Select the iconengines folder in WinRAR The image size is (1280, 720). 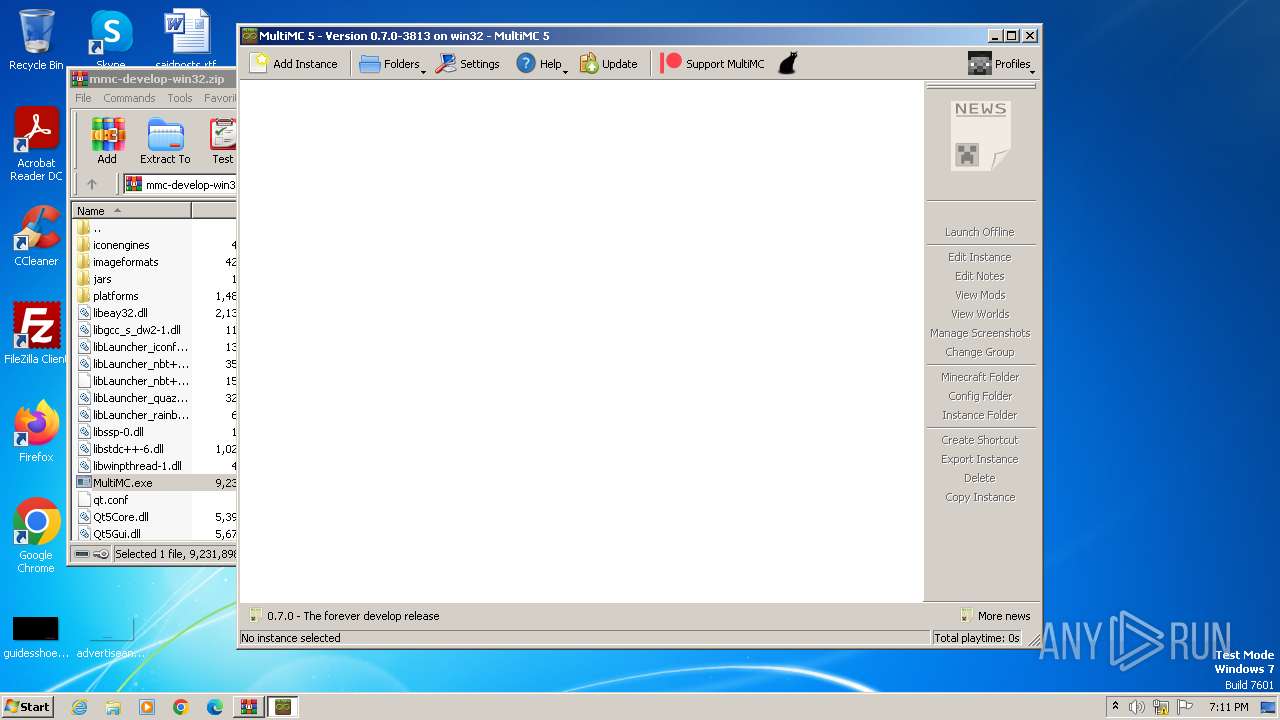pos(121,245)
